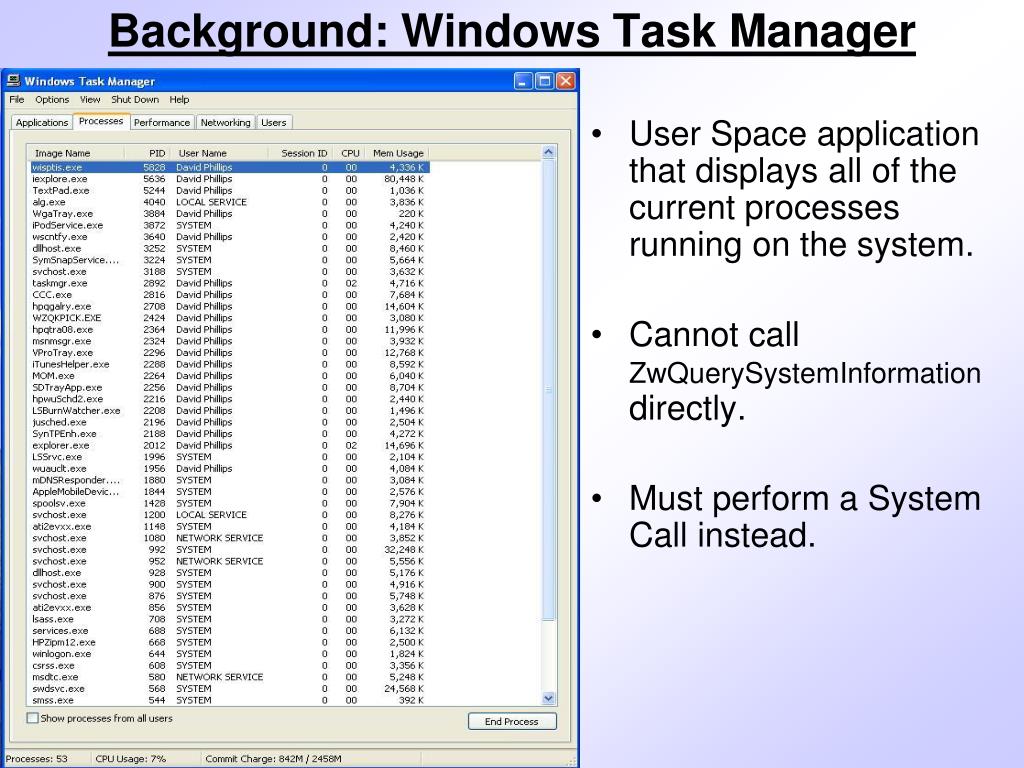Select the jusched.exe process
This screenshot has width=1024, height=768.
coord(230,423)
